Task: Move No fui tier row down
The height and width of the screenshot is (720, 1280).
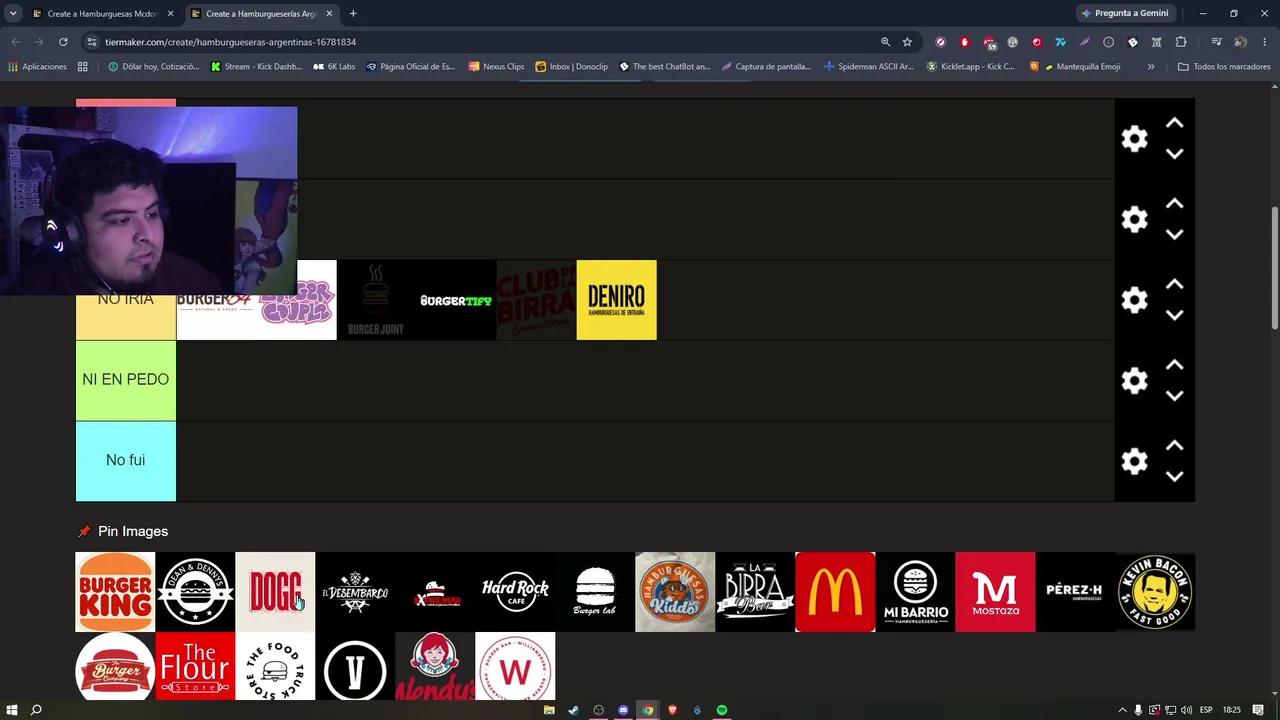Action: click(x=1174, y=476)
